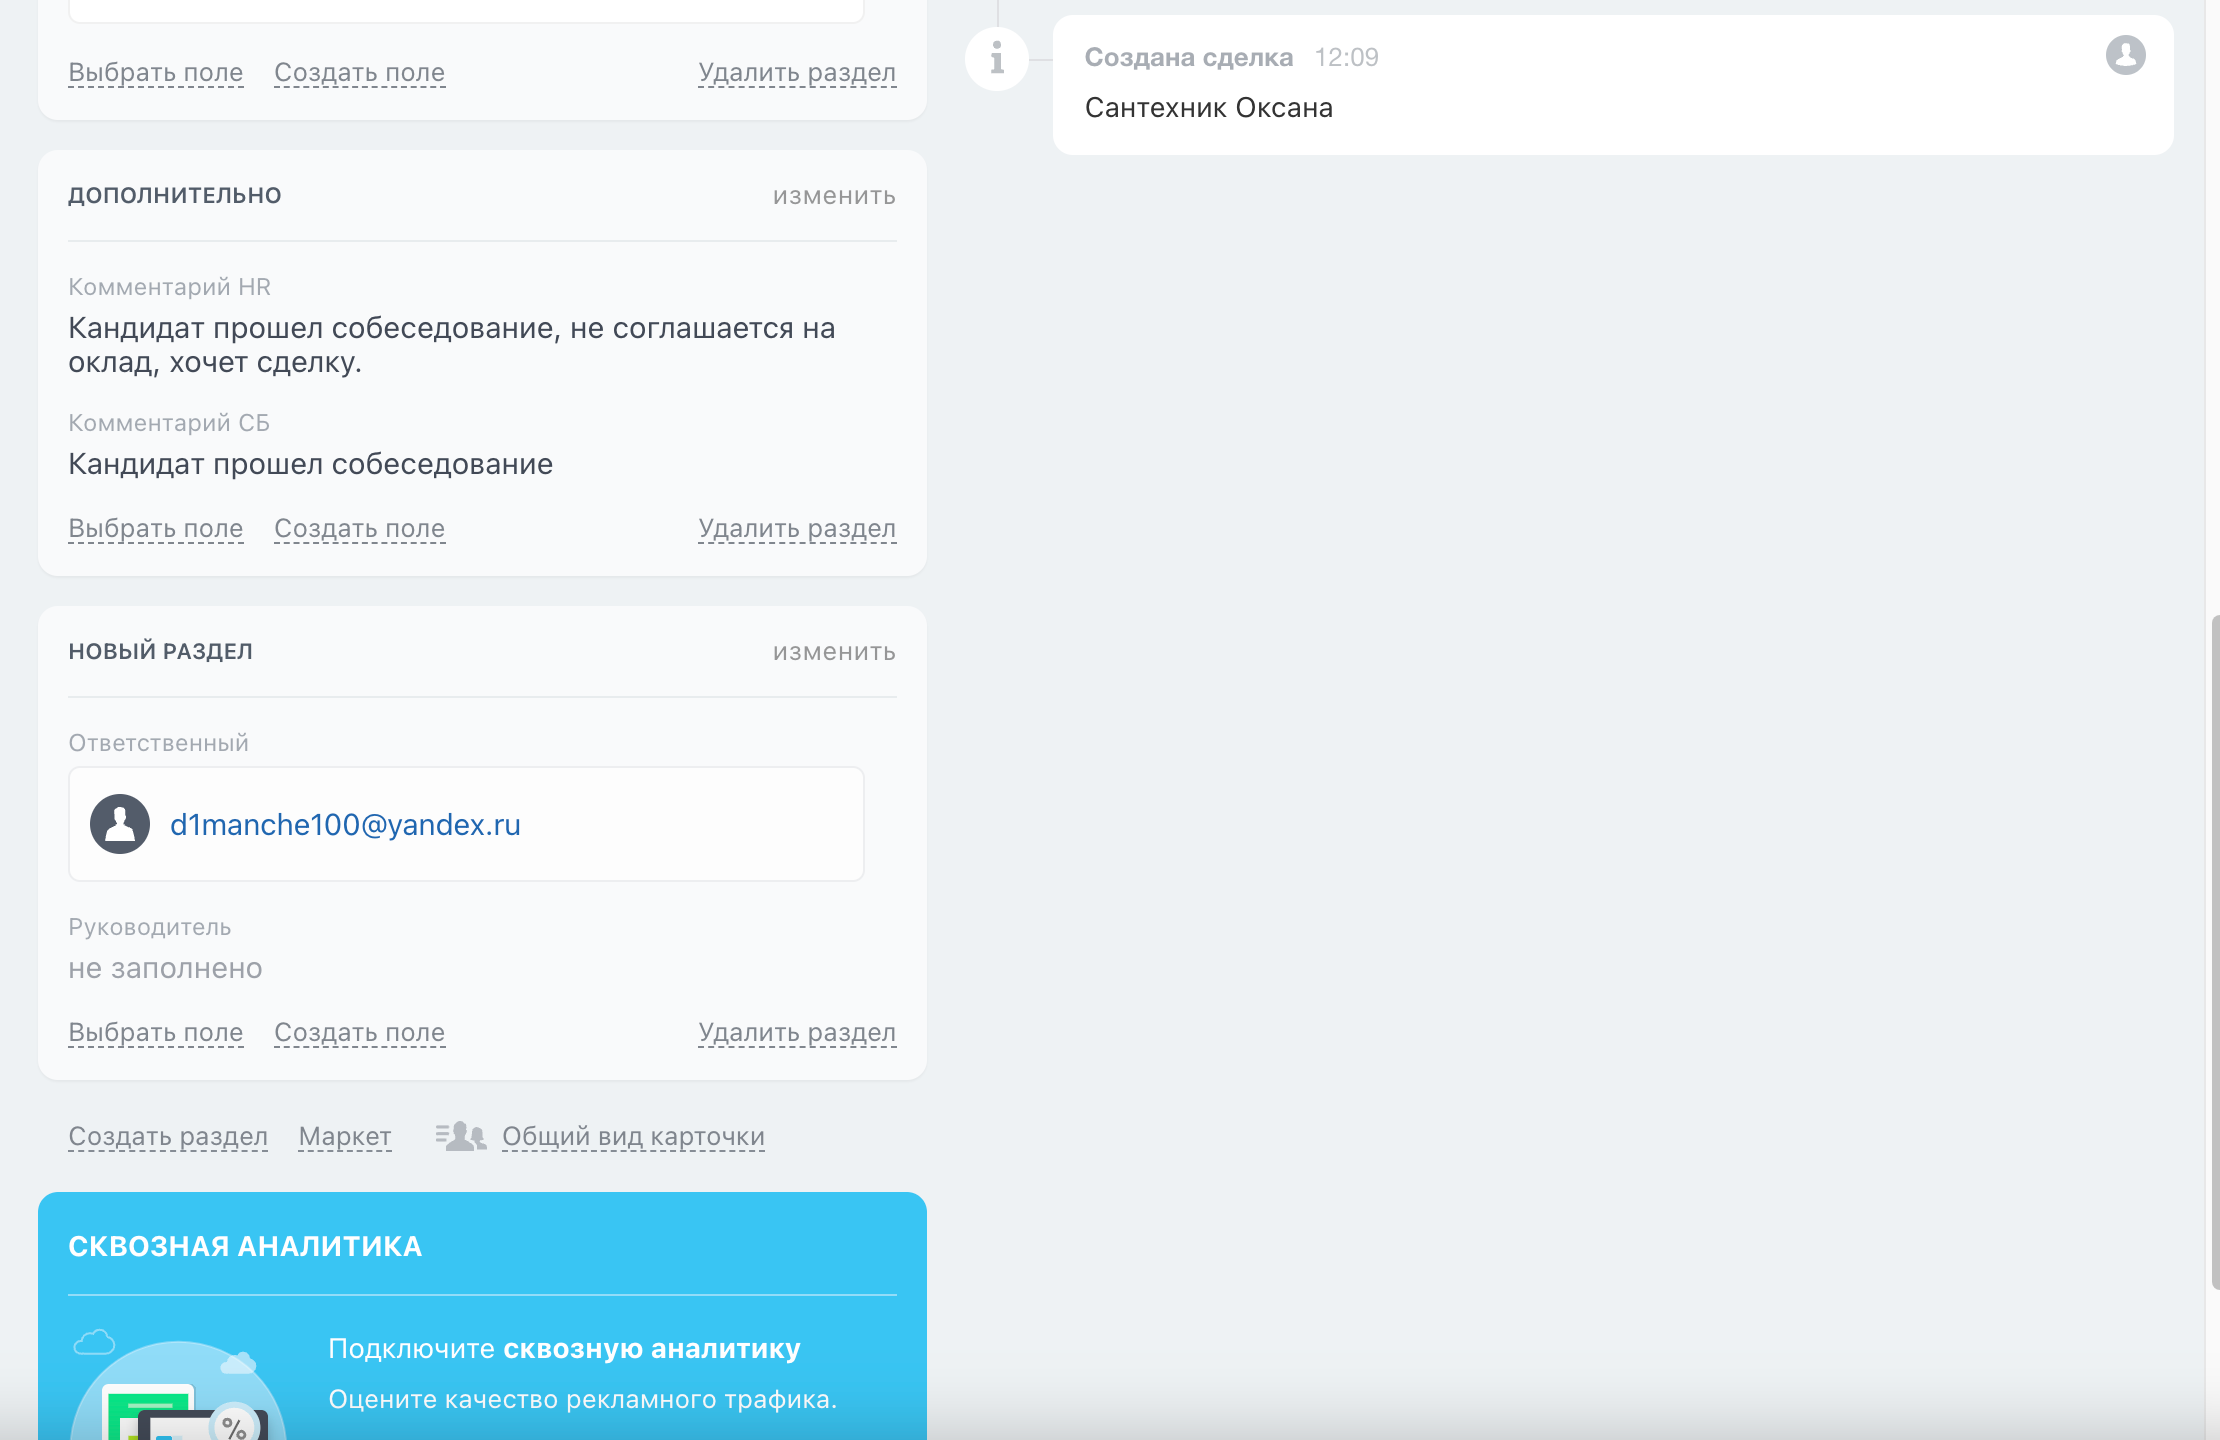
Task: Click the responsible user's avatar icon
Action: click(x=120, y=824)
